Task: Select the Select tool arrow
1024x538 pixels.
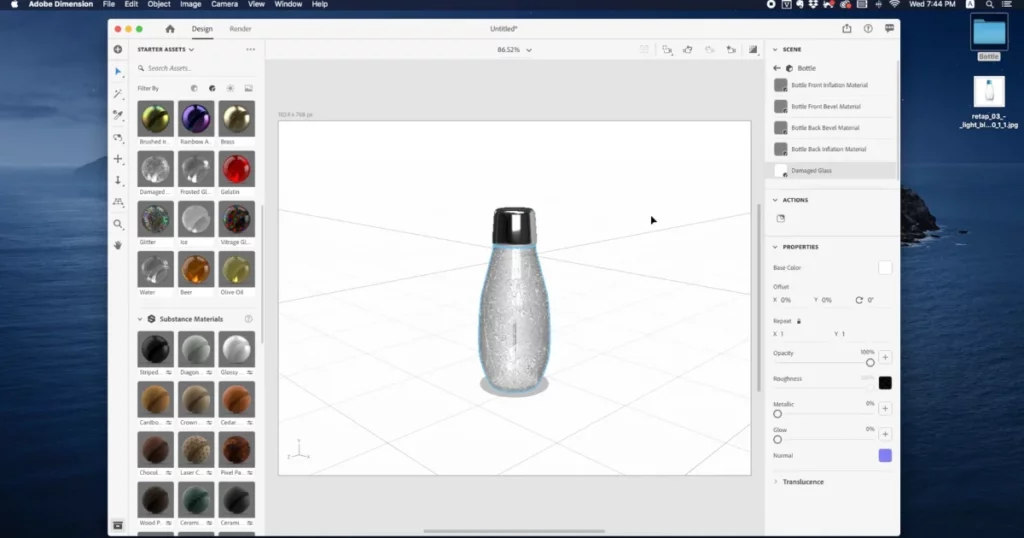Action: 118,72
